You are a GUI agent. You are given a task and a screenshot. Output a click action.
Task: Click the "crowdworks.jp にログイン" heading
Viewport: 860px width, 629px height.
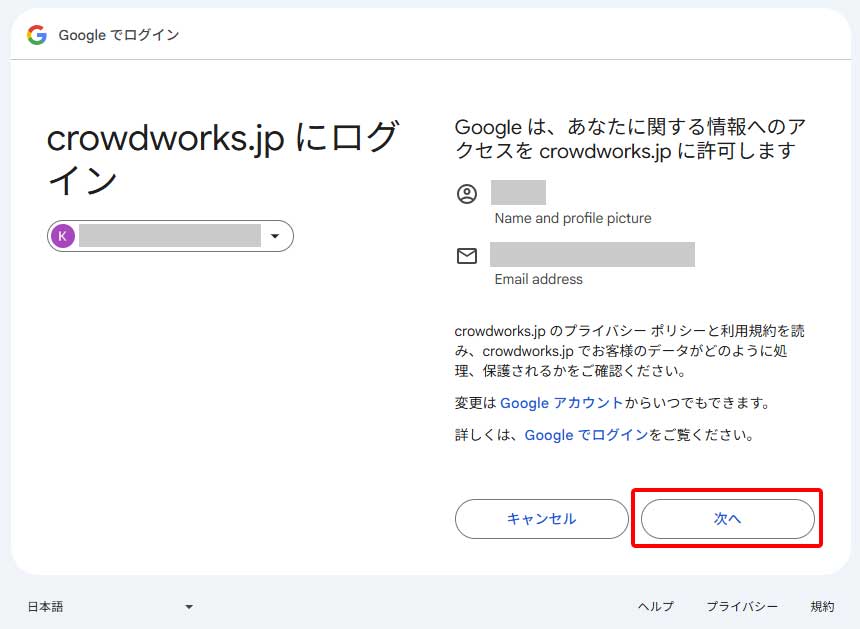tap(223, 159)
